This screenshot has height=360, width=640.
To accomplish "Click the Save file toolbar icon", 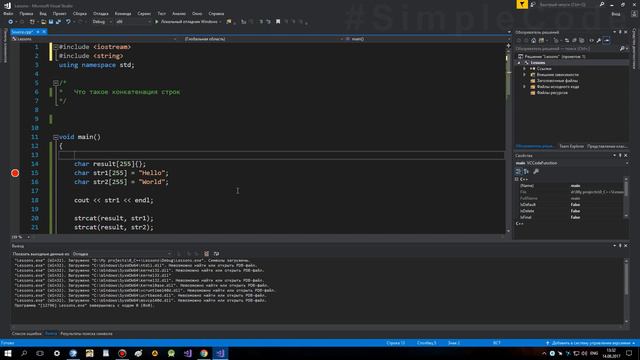I will click(51, 22).
